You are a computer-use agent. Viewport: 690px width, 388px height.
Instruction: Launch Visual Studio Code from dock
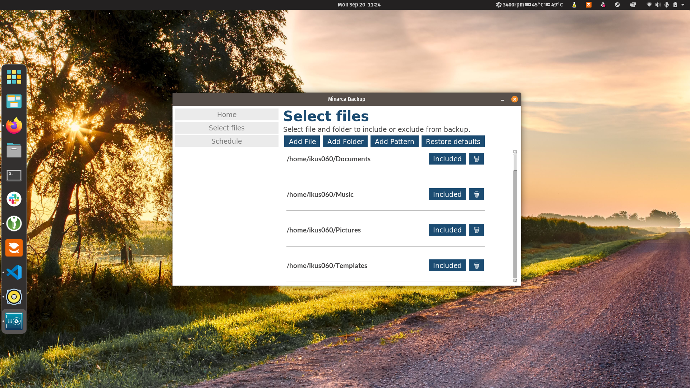(14, 272)
